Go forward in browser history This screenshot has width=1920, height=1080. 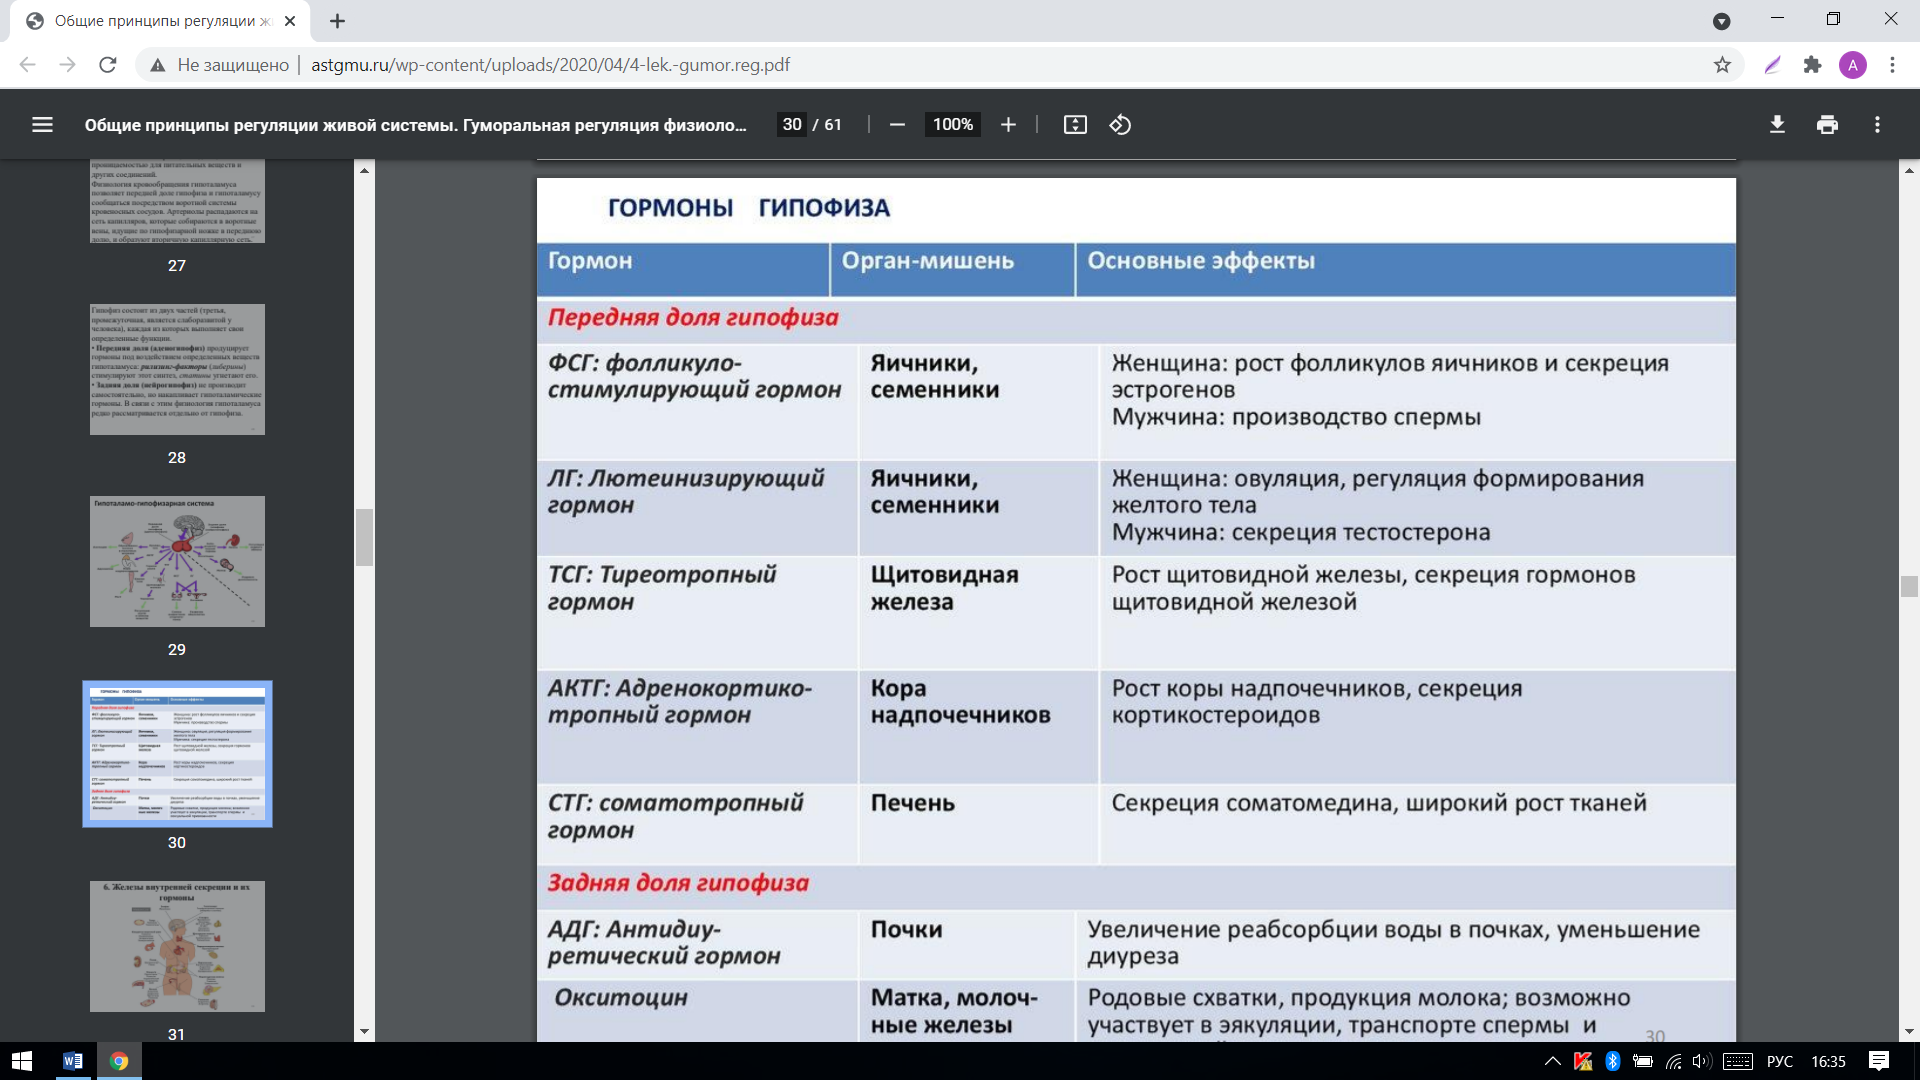coord(67,65)
